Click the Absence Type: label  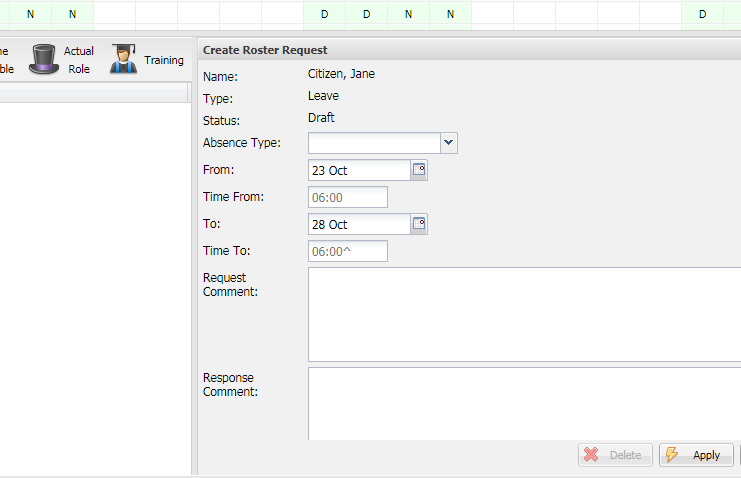(242, 143)
